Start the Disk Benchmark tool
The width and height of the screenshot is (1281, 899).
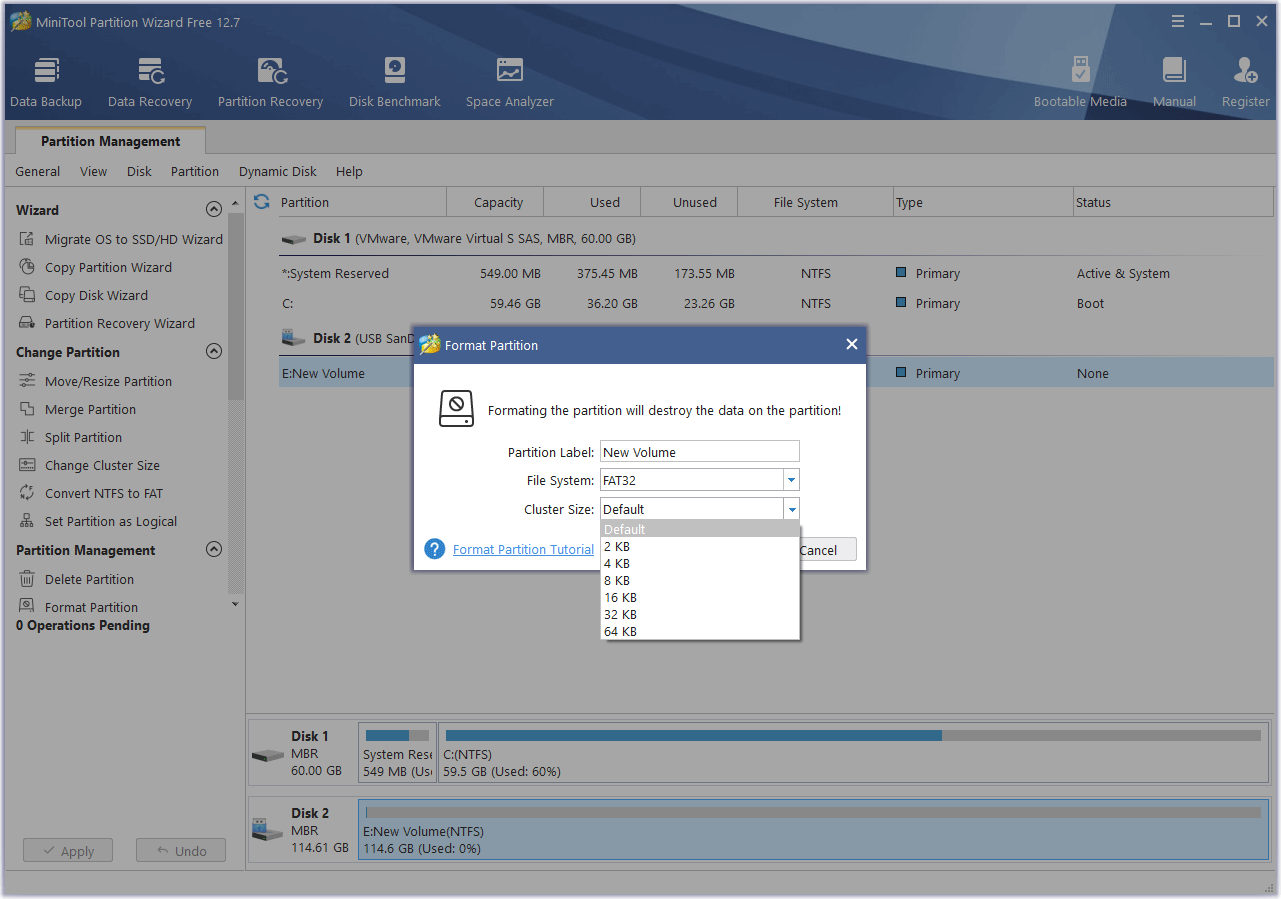pos(395,82)
